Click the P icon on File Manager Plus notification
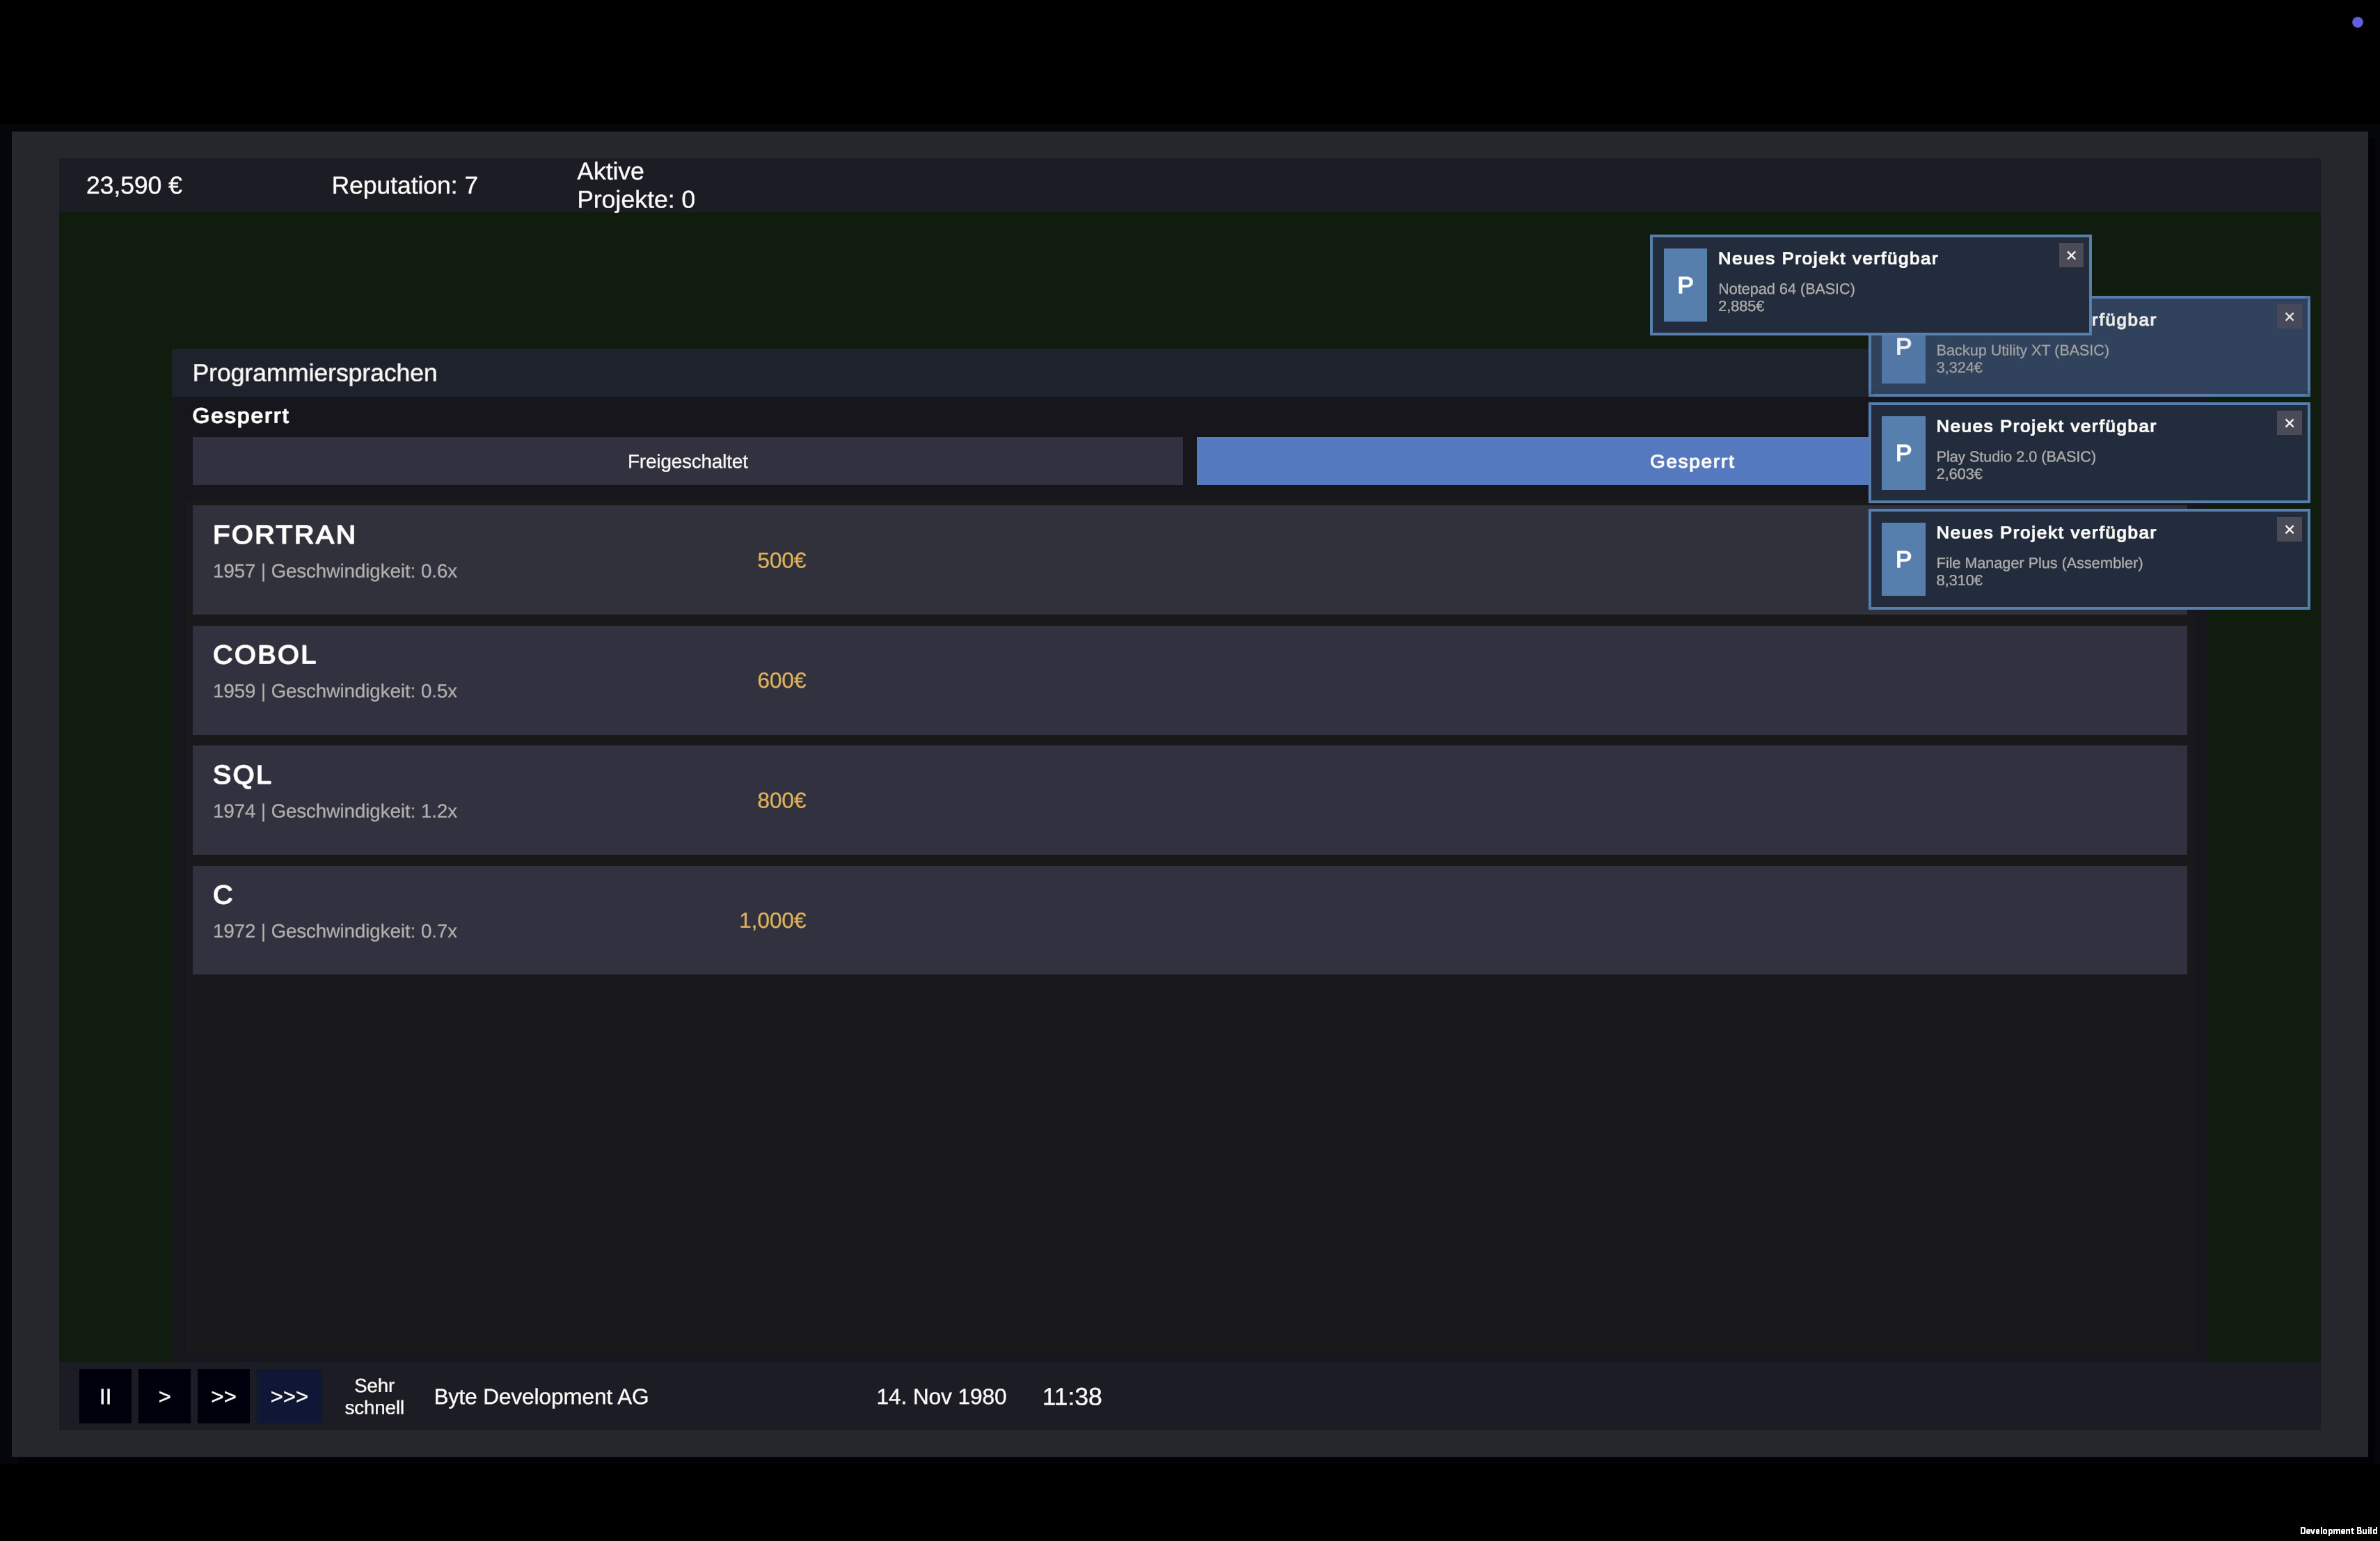Viewport: 2380px width, 1541px height. tap(1904, 560)
